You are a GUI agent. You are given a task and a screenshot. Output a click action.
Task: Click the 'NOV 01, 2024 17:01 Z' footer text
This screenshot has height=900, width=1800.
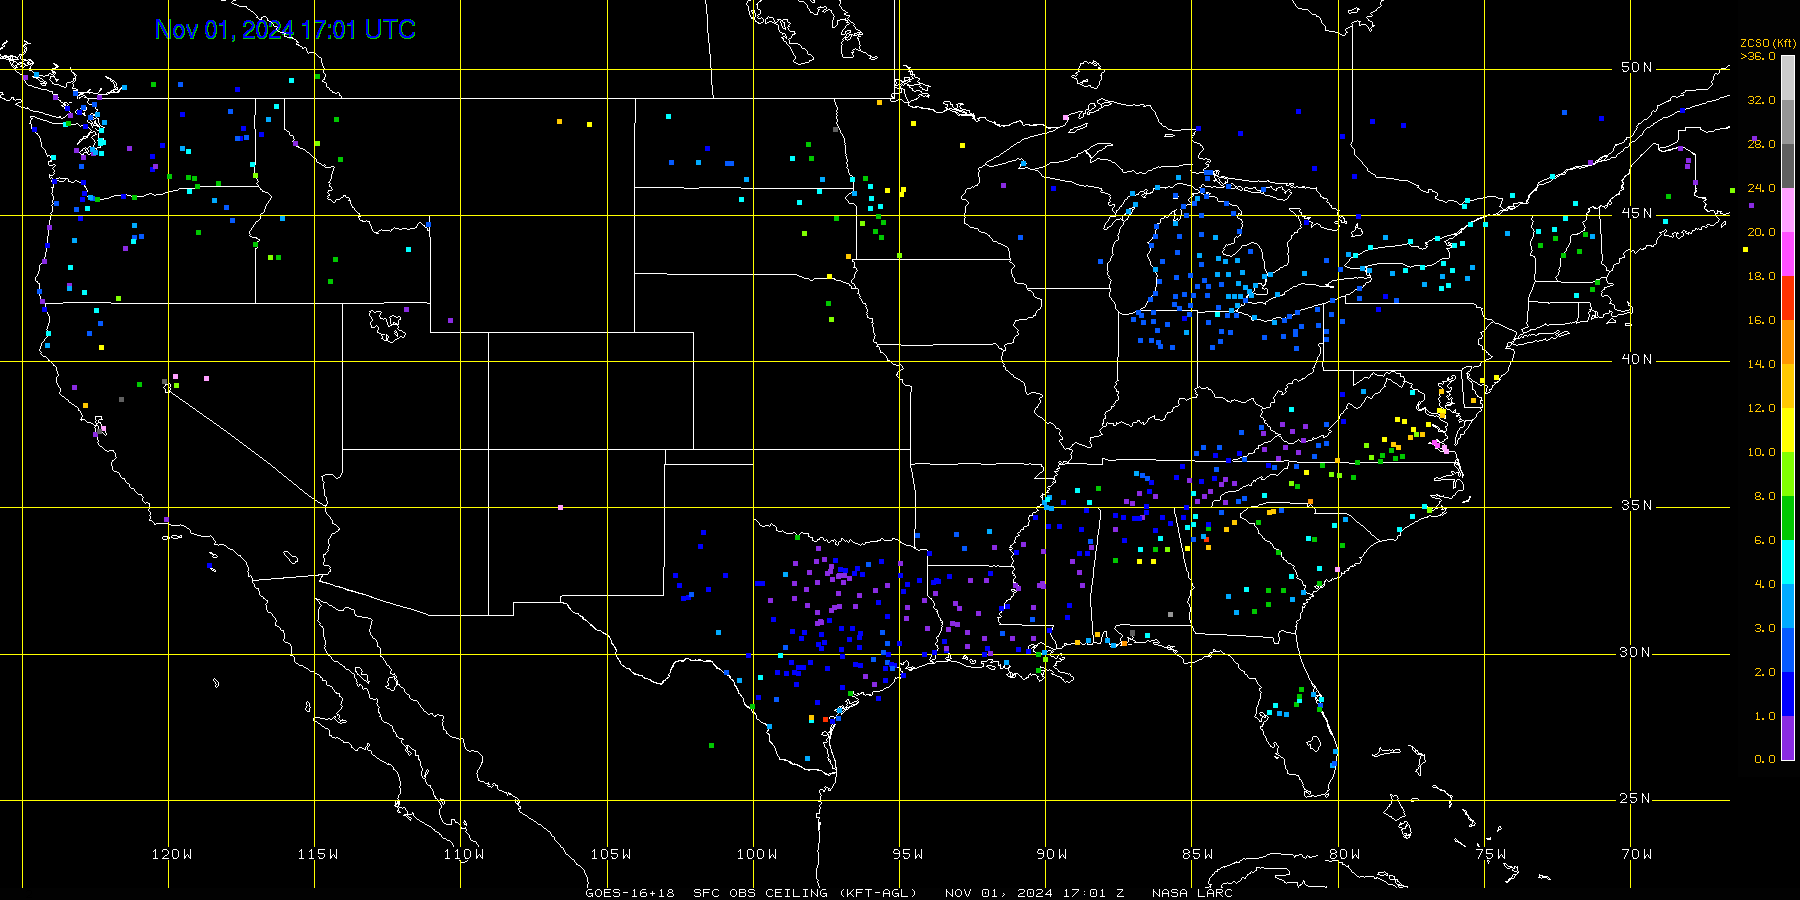point(1034,893)
